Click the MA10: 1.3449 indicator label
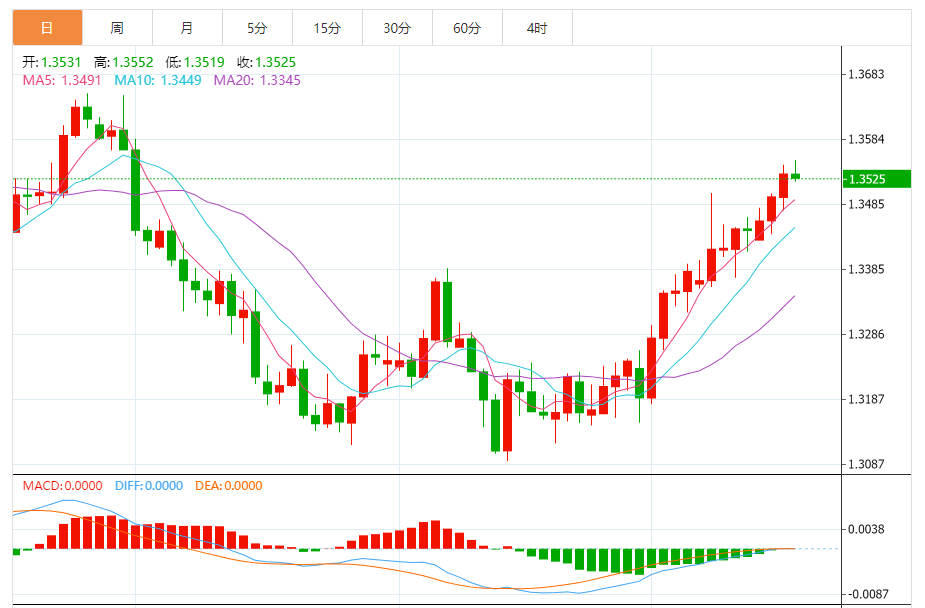 tap(158, 80)
